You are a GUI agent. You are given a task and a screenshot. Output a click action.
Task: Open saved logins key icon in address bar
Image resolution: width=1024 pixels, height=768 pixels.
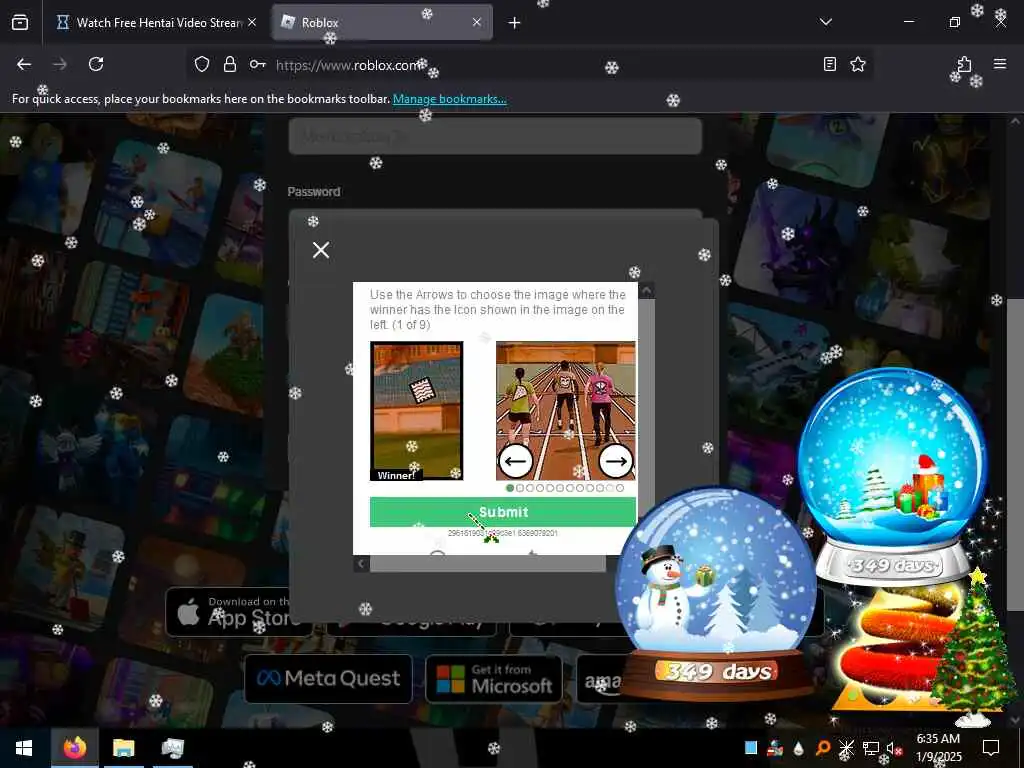[x=257, y=64]
